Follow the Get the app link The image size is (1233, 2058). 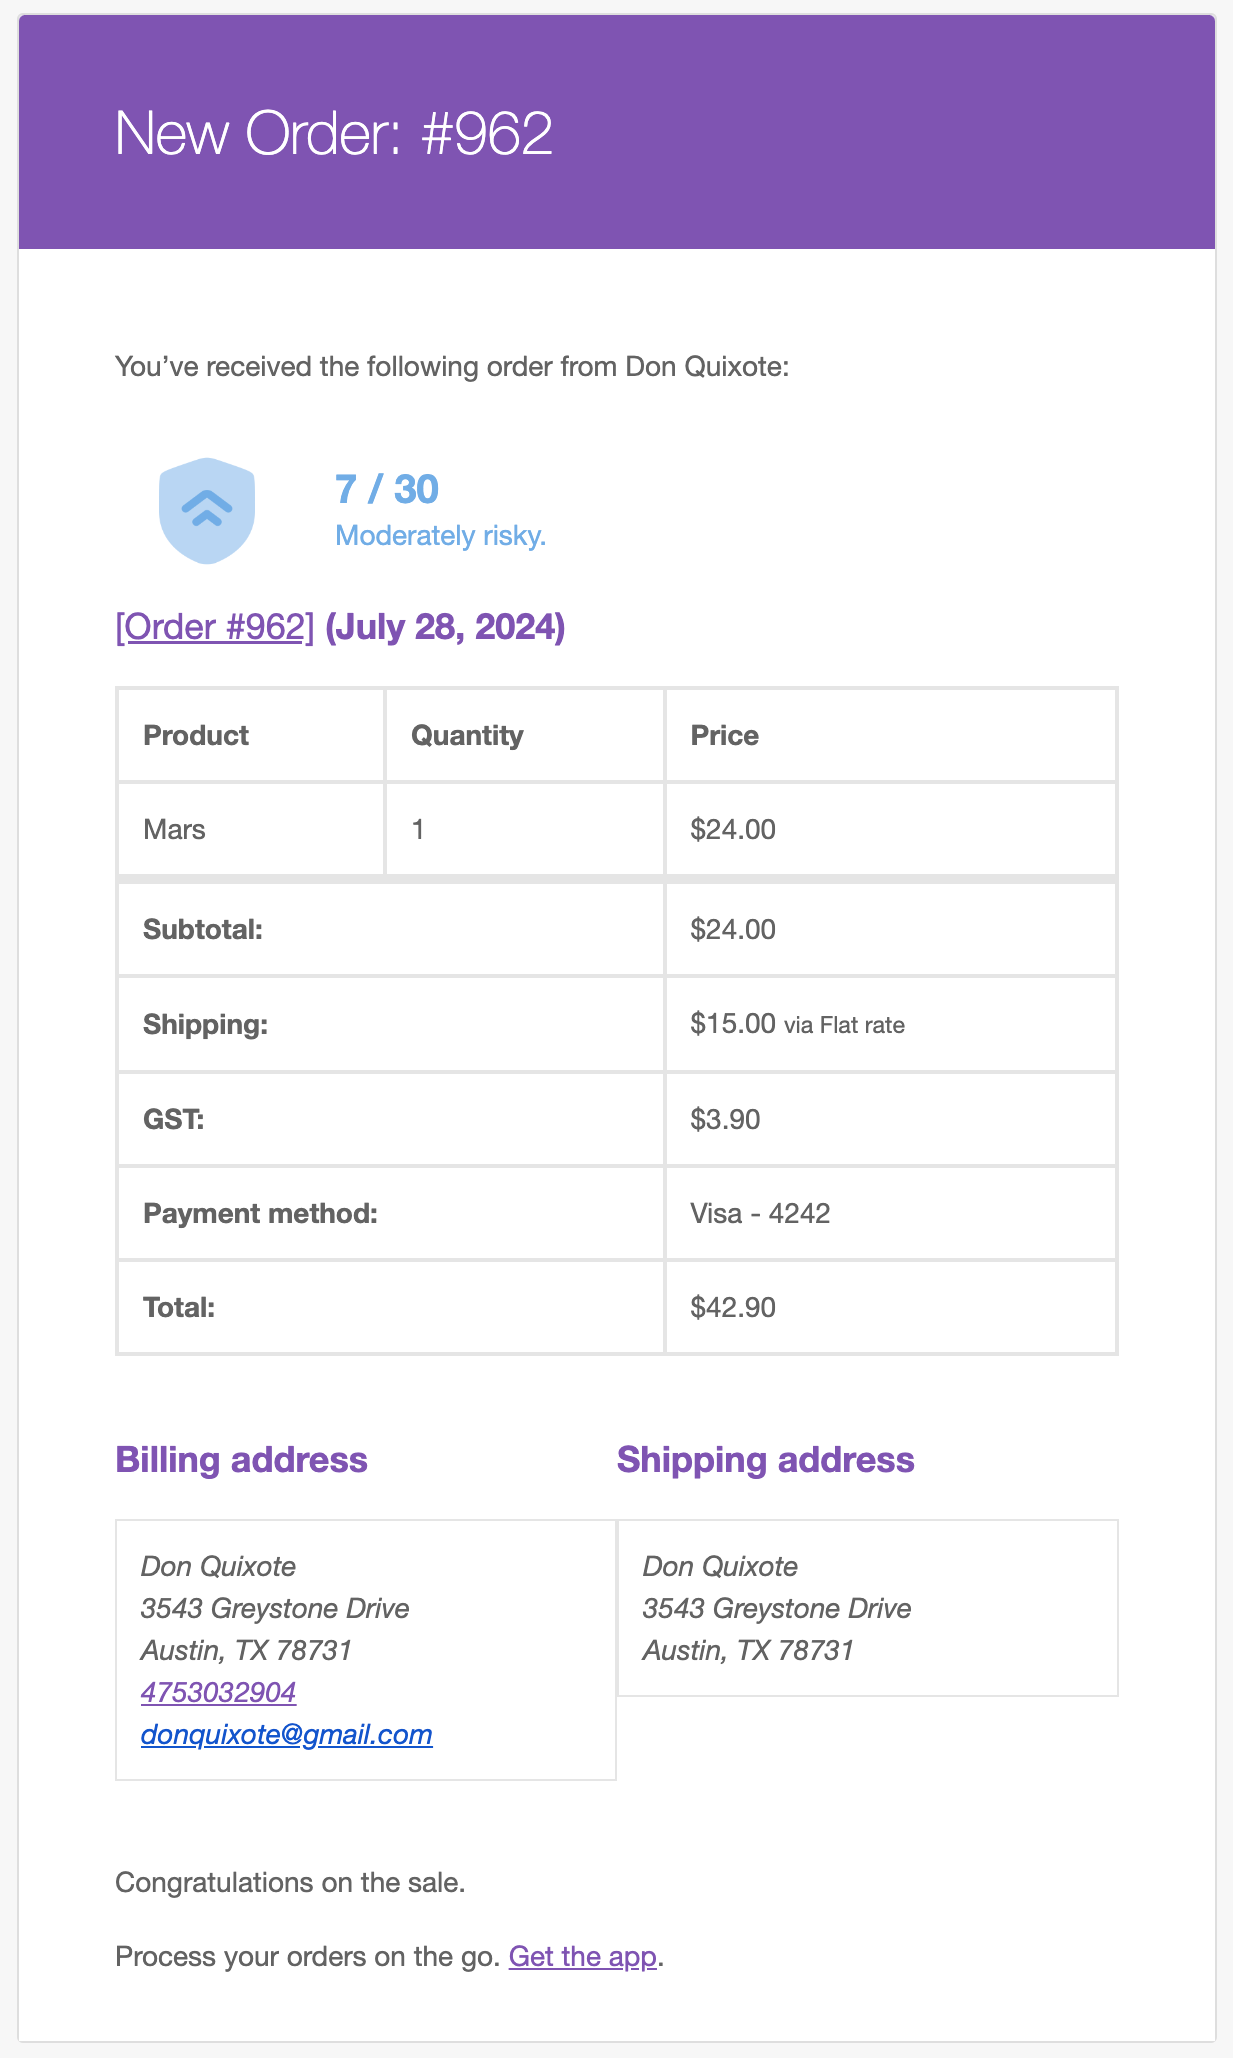tap(583, 1956)
